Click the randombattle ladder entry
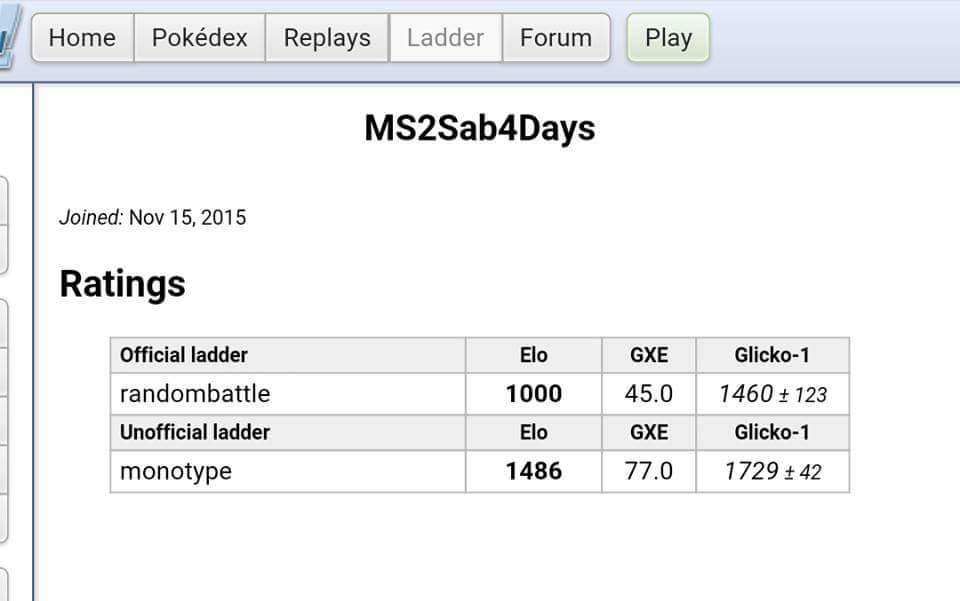The width and height of the screenshot is (960, 601). pos(195,394)
